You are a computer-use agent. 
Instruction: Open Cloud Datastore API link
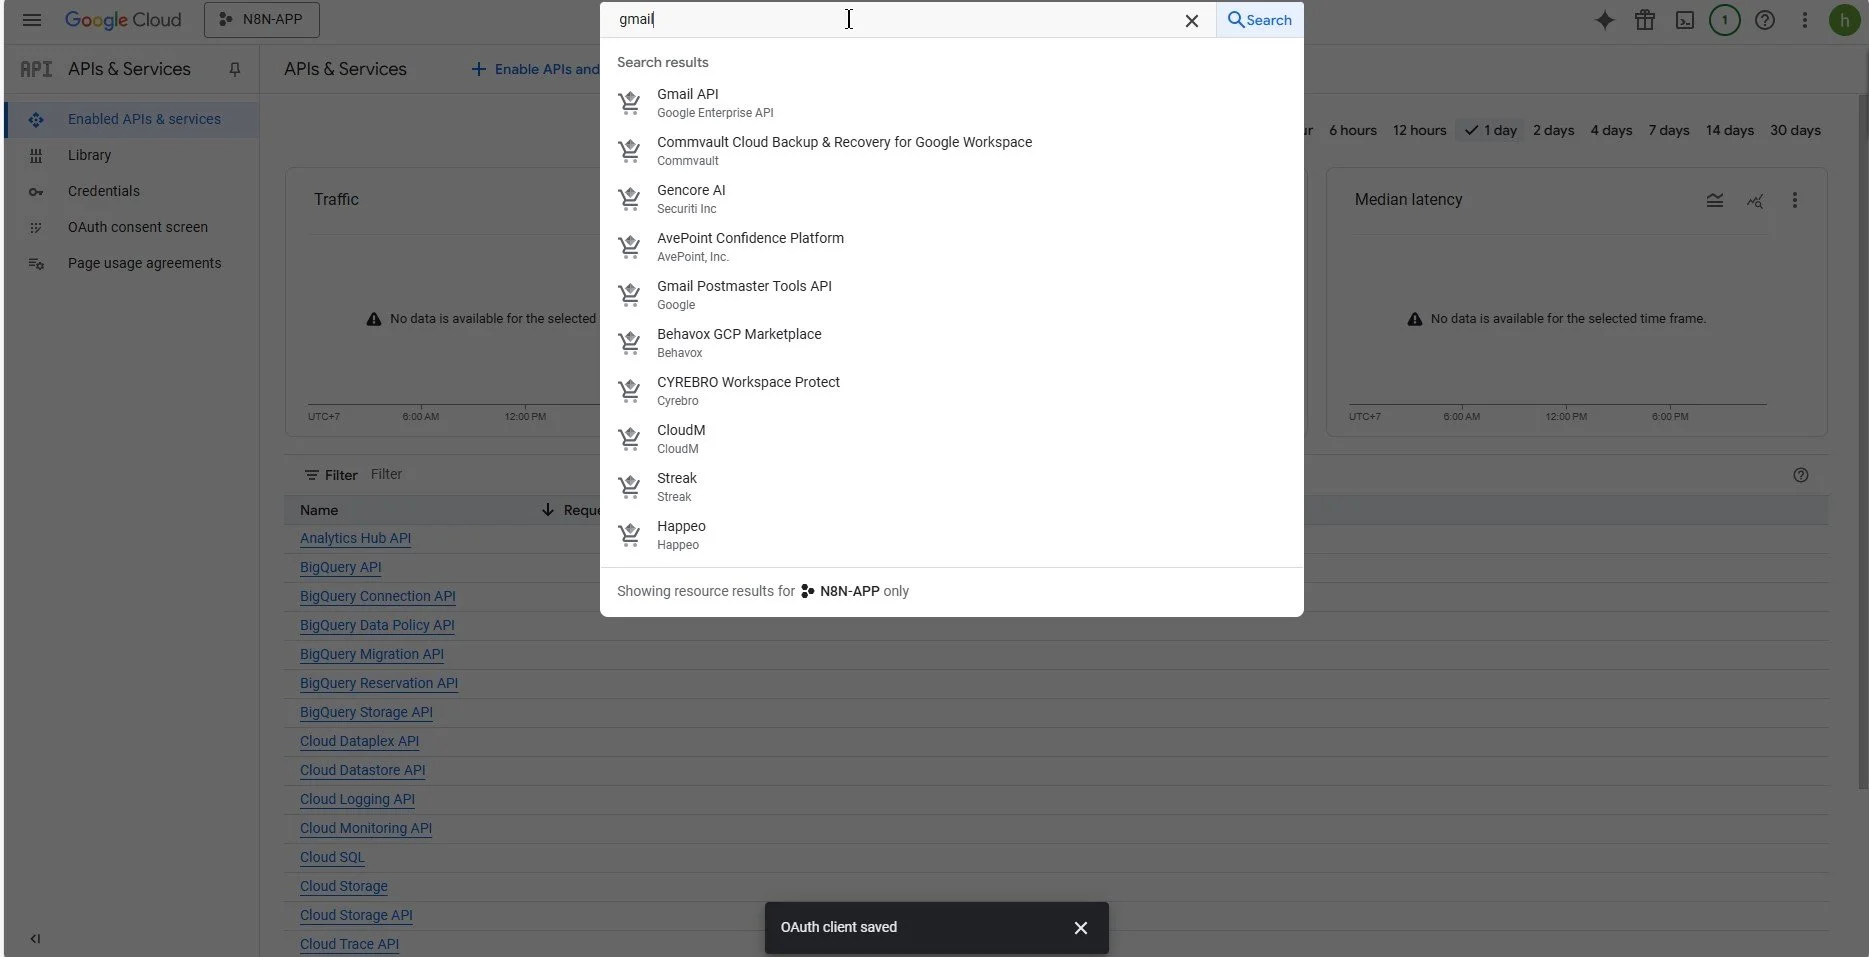click(x=363, y=770)
